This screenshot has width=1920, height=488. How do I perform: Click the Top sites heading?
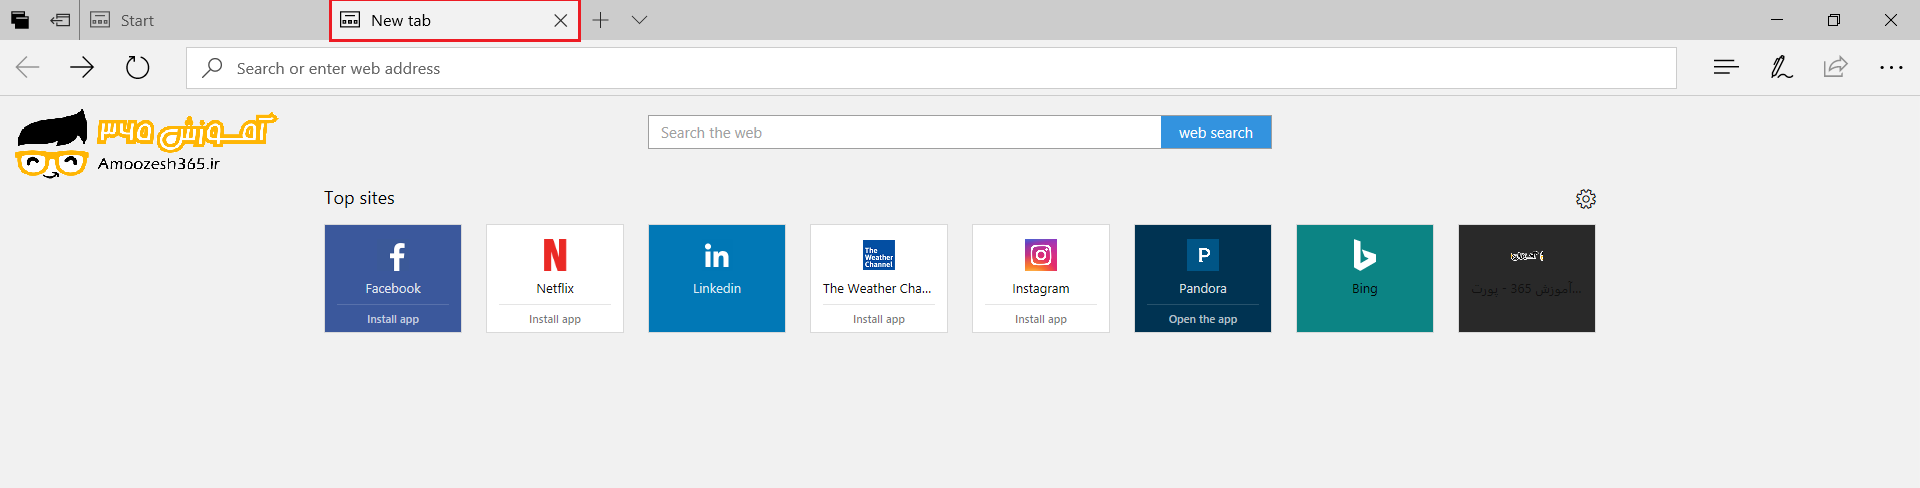tap(359, 198)
